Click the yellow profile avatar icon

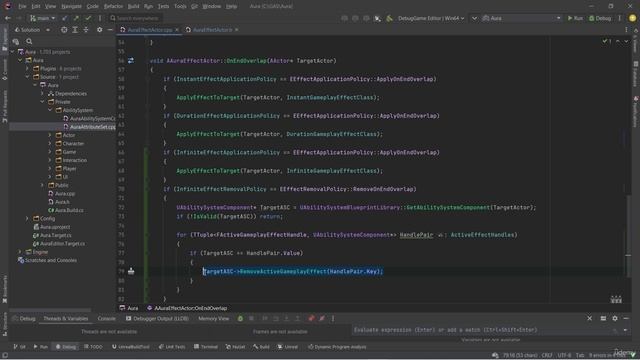(632, 18)
